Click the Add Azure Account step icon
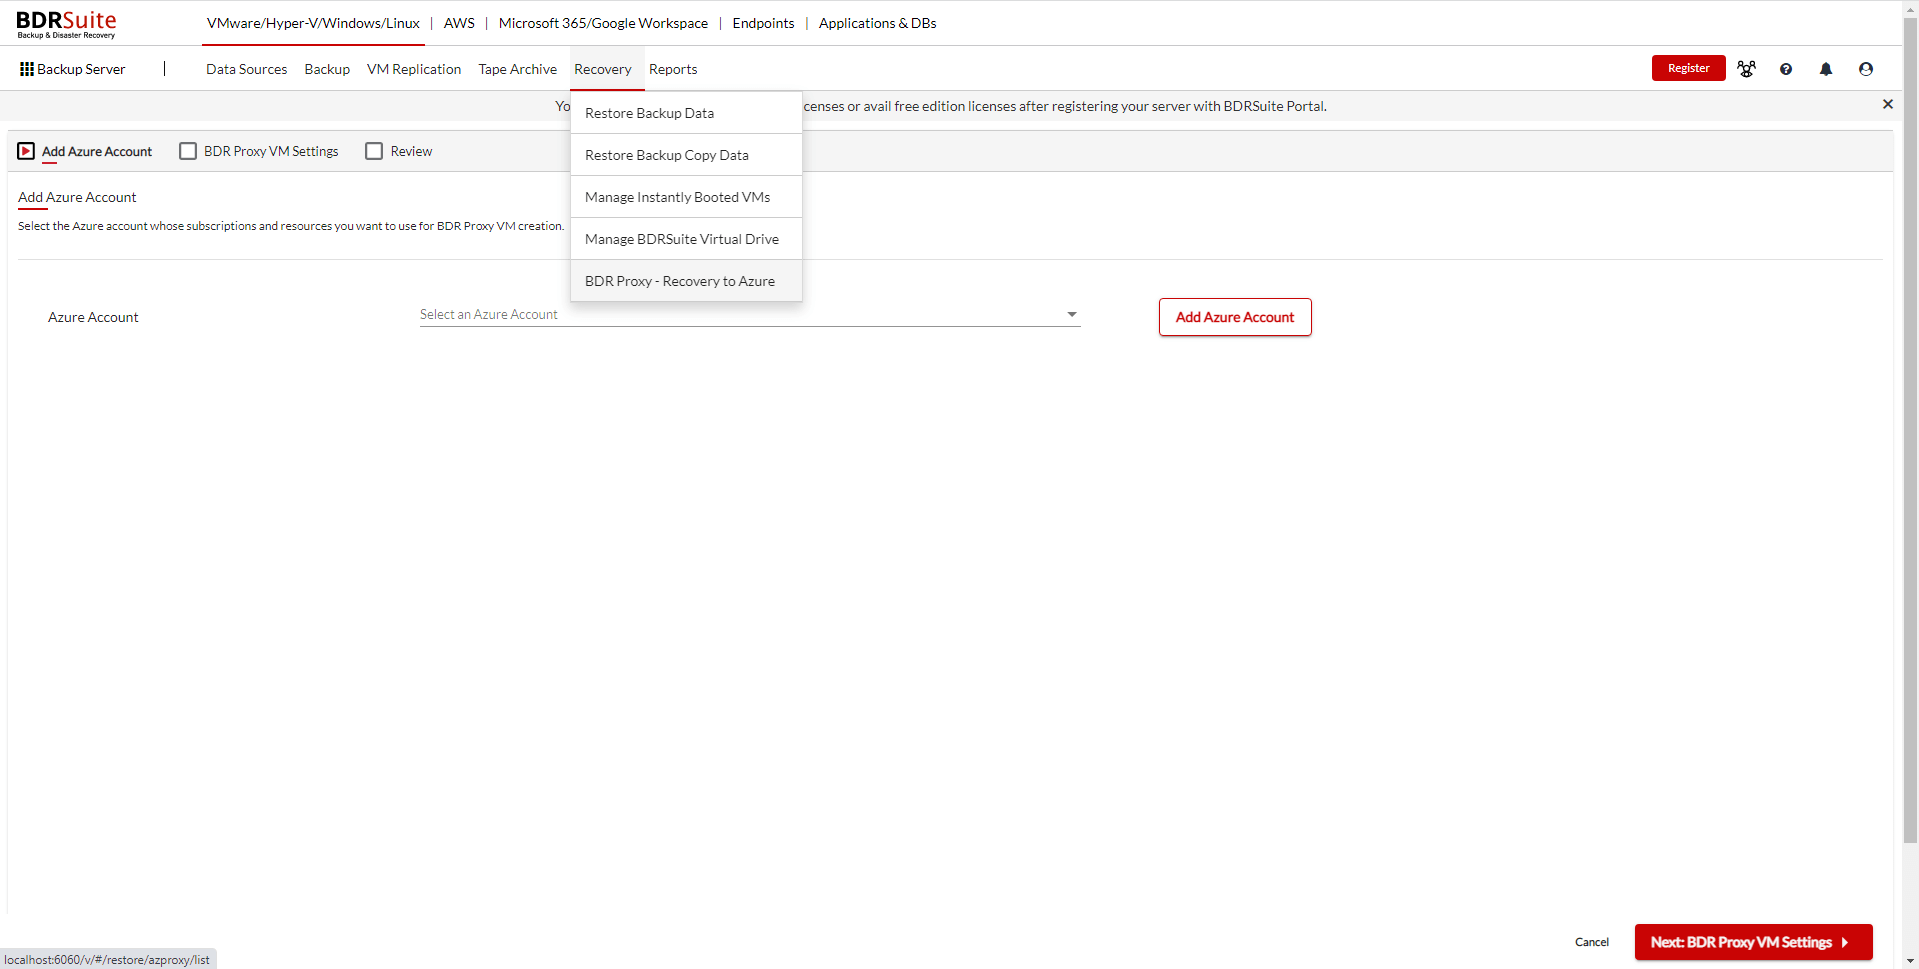The height and width of the screenshot is (969, 1919). tap(26, 151)
